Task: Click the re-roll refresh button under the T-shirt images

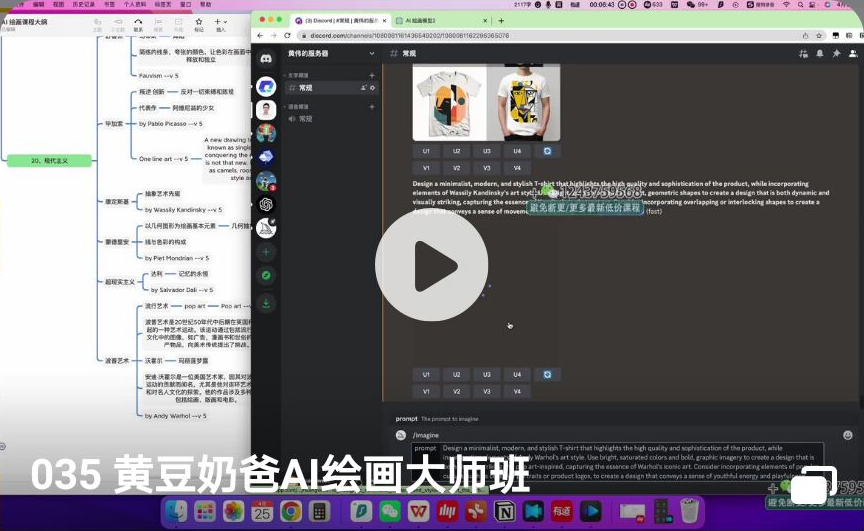Action: coord(547,151)
